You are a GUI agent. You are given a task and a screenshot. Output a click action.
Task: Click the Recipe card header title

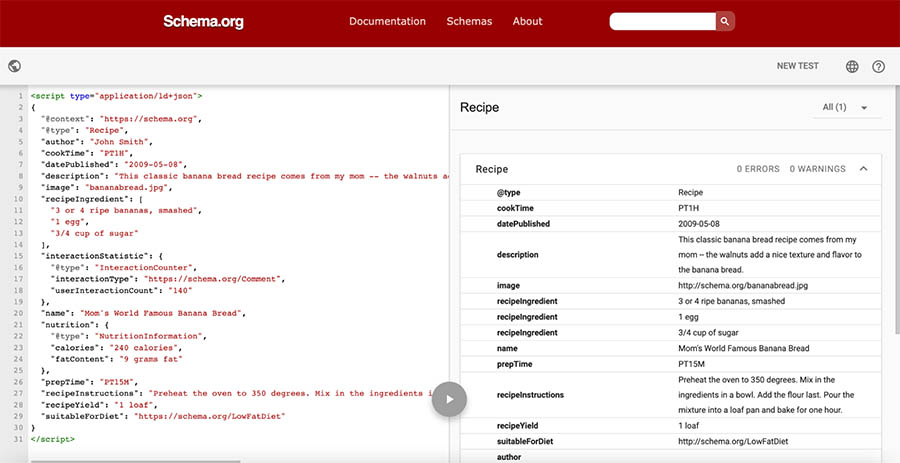[x=491, y=169]
